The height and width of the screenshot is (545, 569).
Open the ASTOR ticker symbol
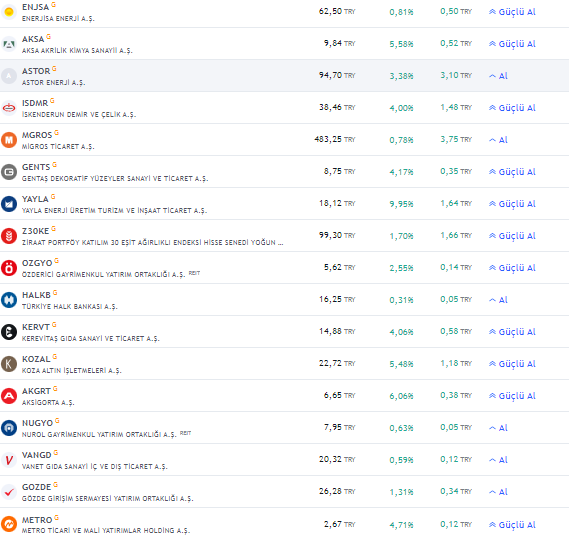click(36, 71)
